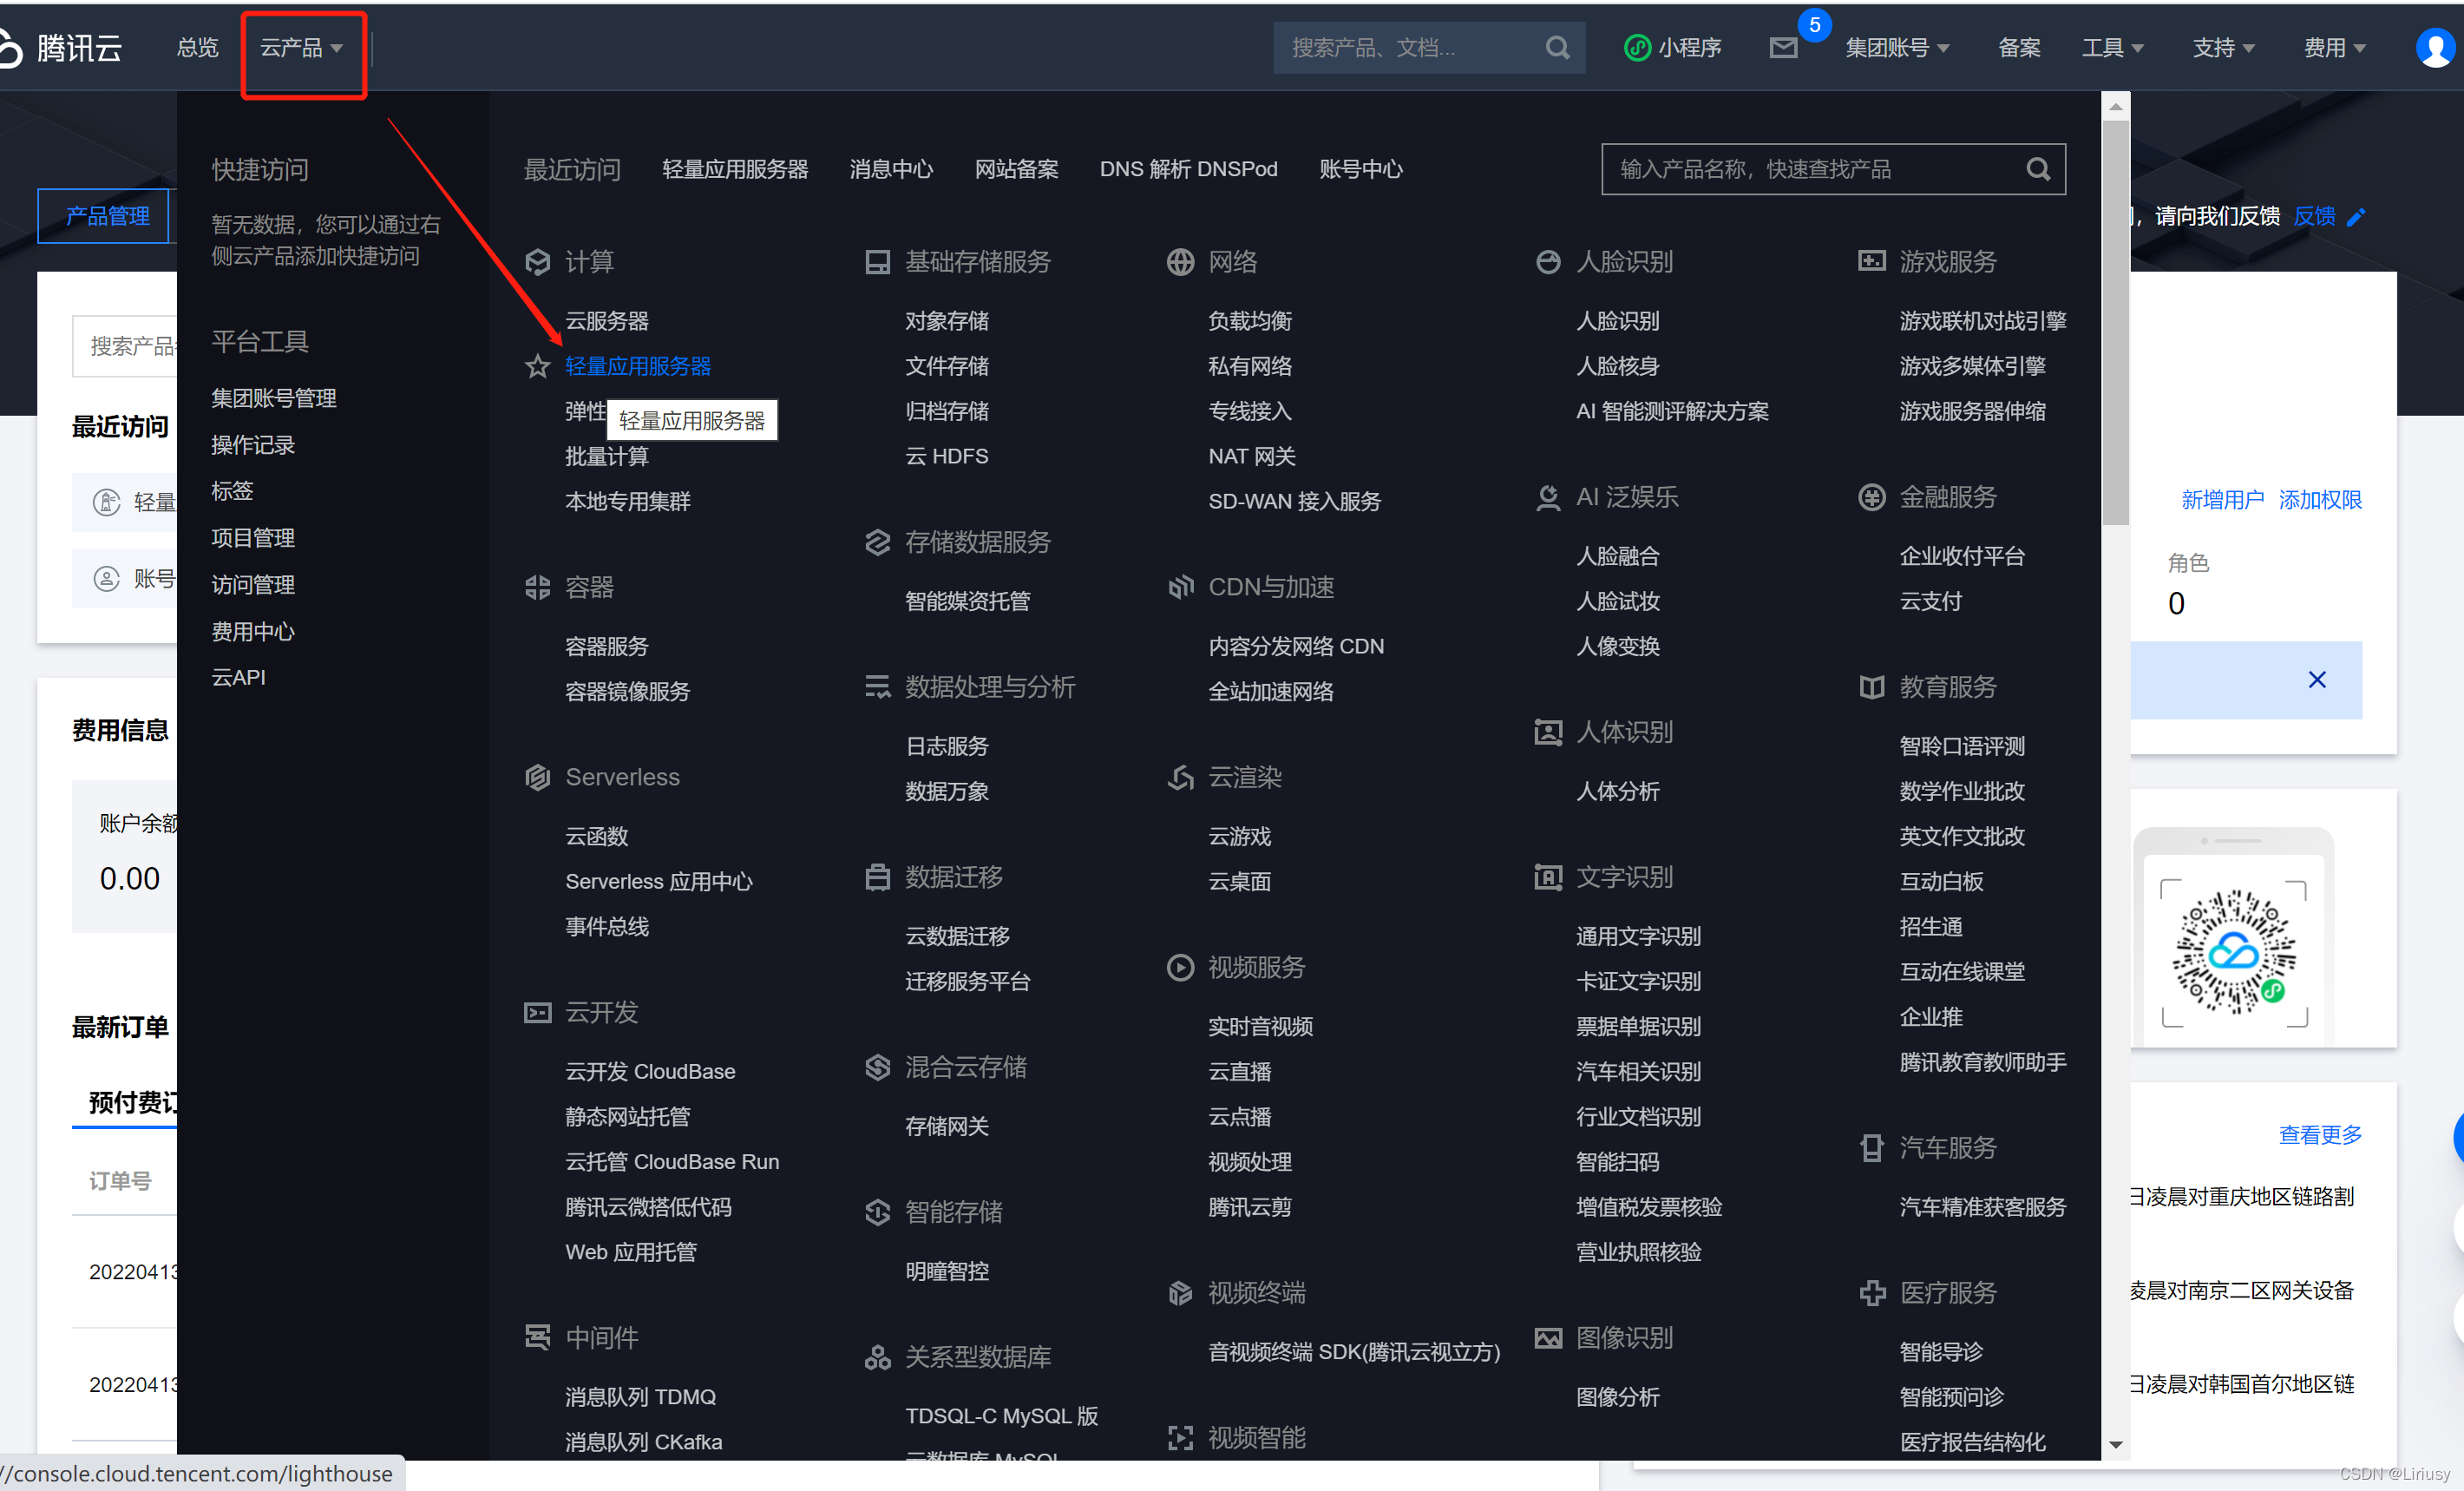Open 实时音视频 under 视频服务
This screenshot has height=1491, width=2464.
click(1260, 1026)
